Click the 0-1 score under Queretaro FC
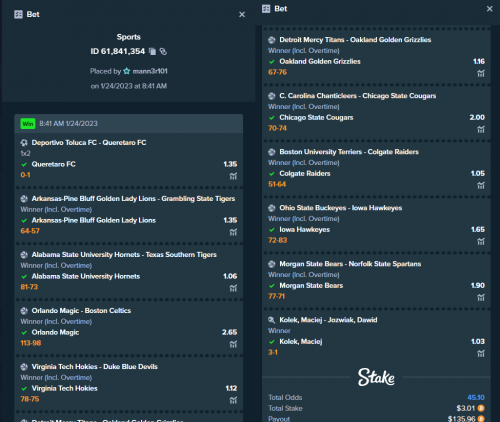The height and width of the screenshot is (422, 500). pyautogui.click(x=25, y=175)
